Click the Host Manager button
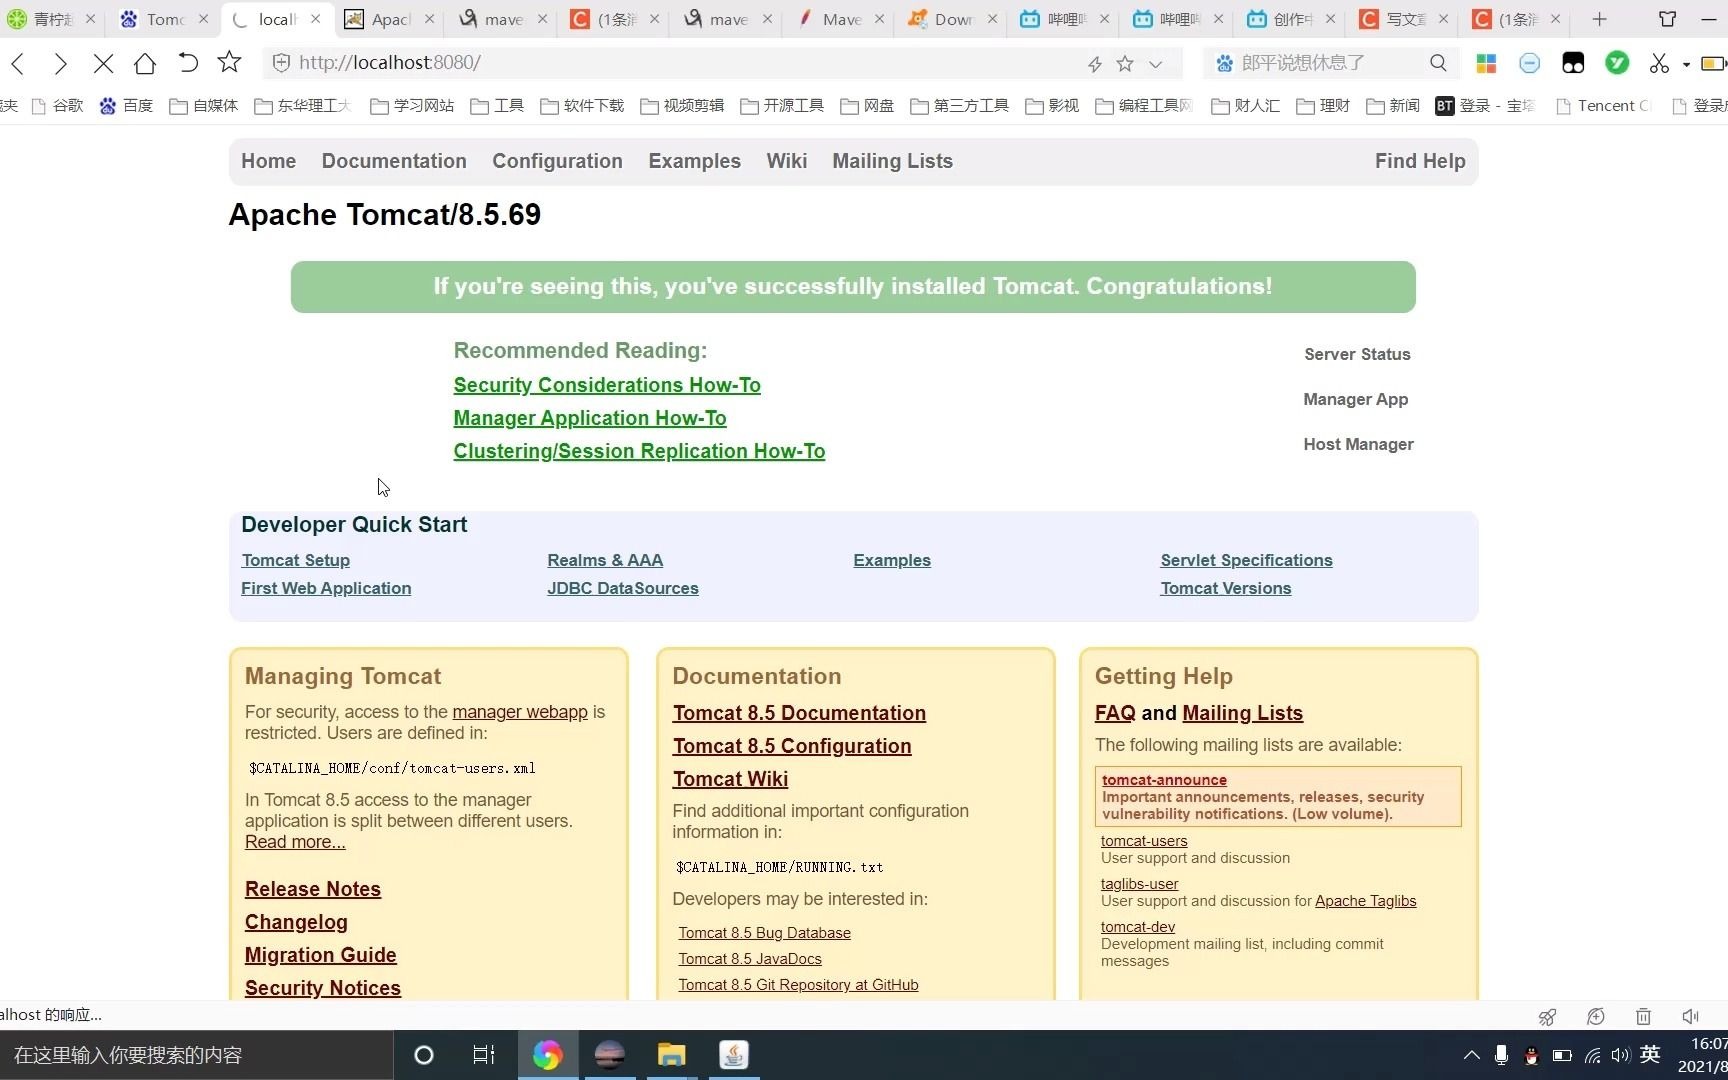1728x1080 pixels. click(x=1358, y=444)
